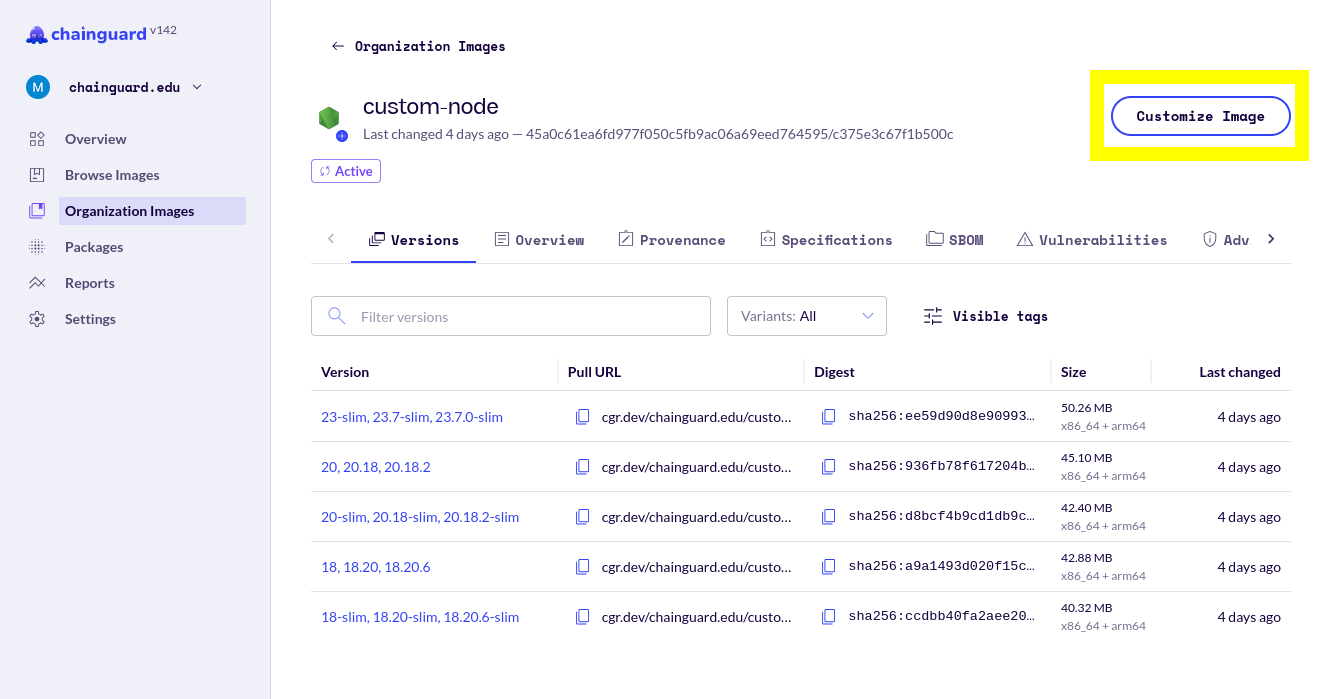Open the Visible tags settings

click(986, 316)
